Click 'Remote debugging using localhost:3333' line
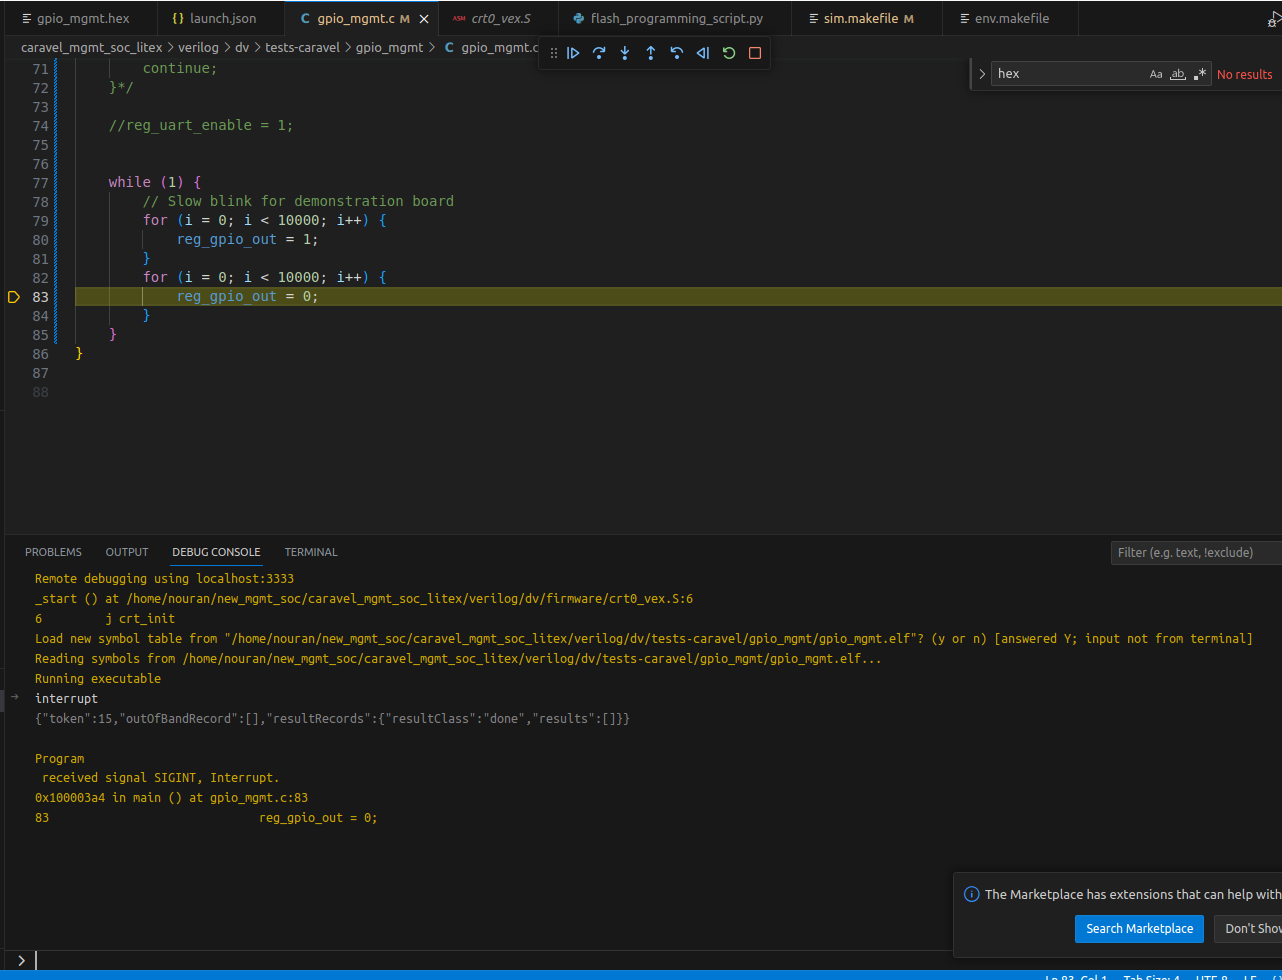This screenshot has height=980, width=1282. (164, 578)
